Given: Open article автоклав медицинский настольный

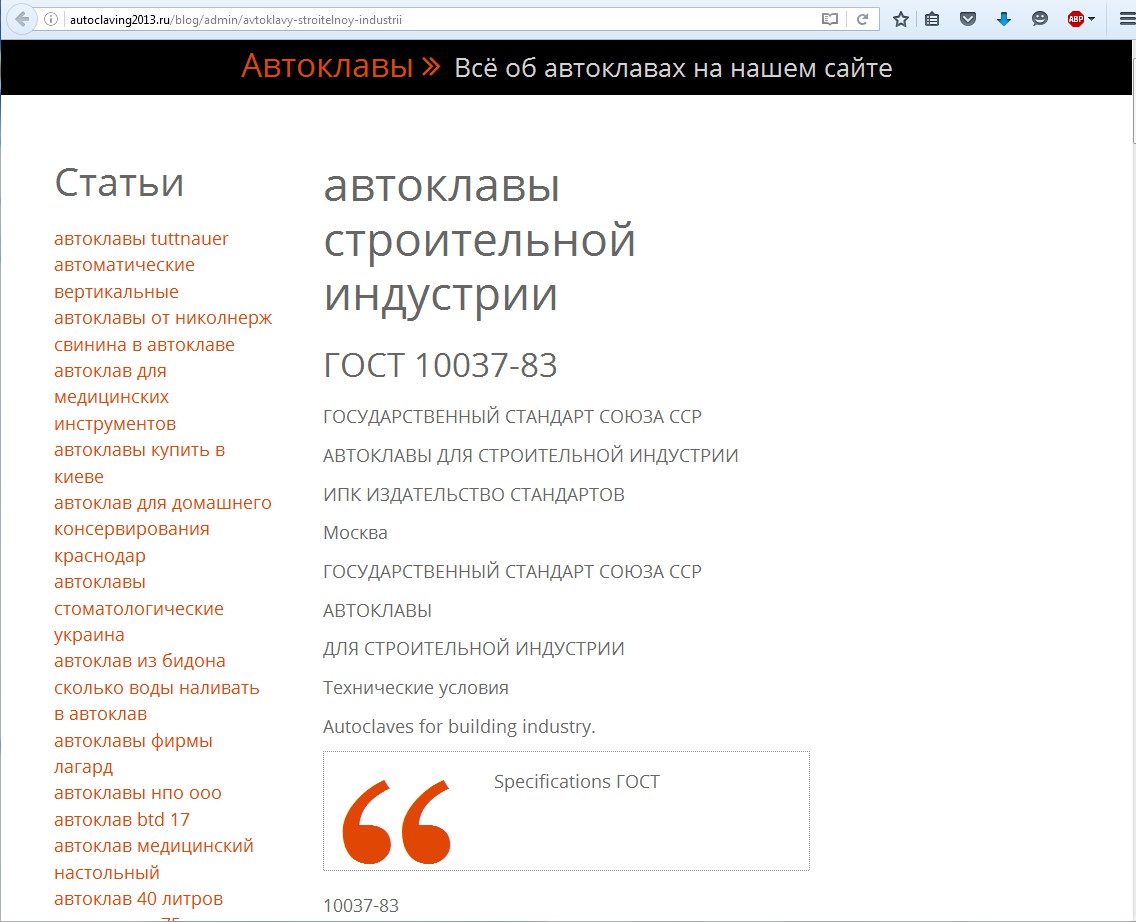Looking at the screenshot, I should point(154,859).
